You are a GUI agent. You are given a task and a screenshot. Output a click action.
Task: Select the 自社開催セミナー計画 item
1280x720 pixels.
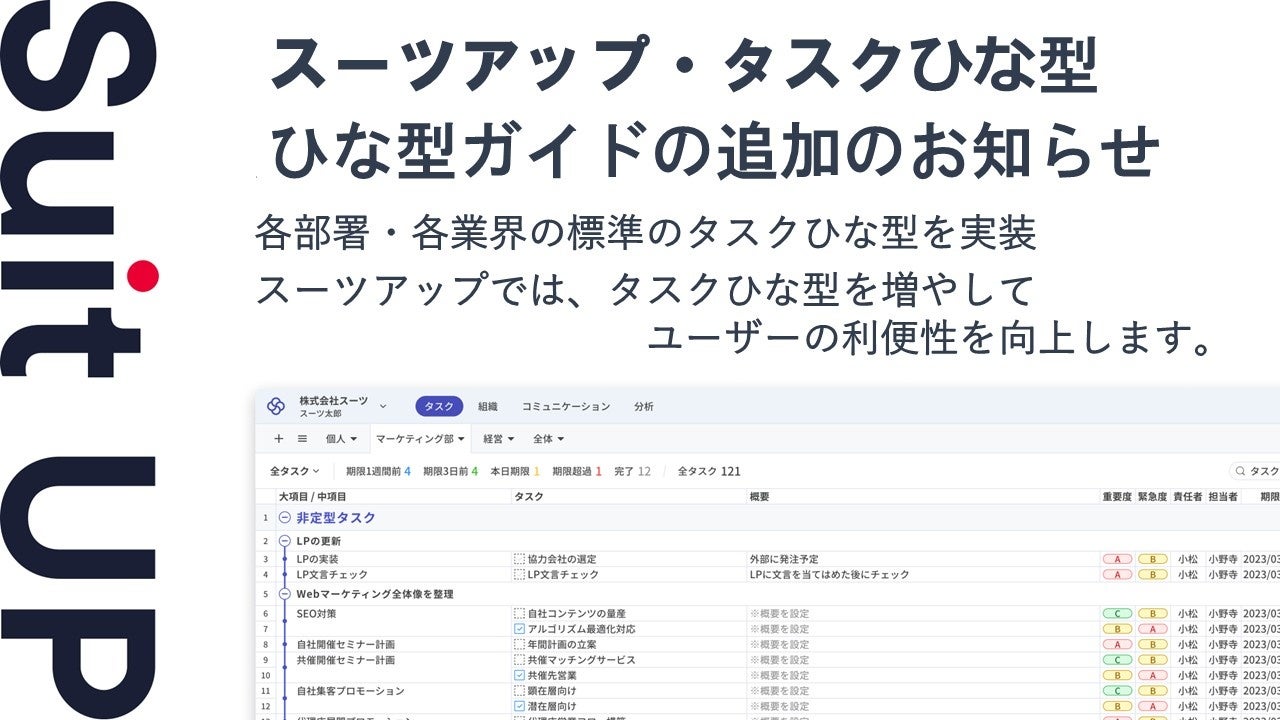coord(345,645)
